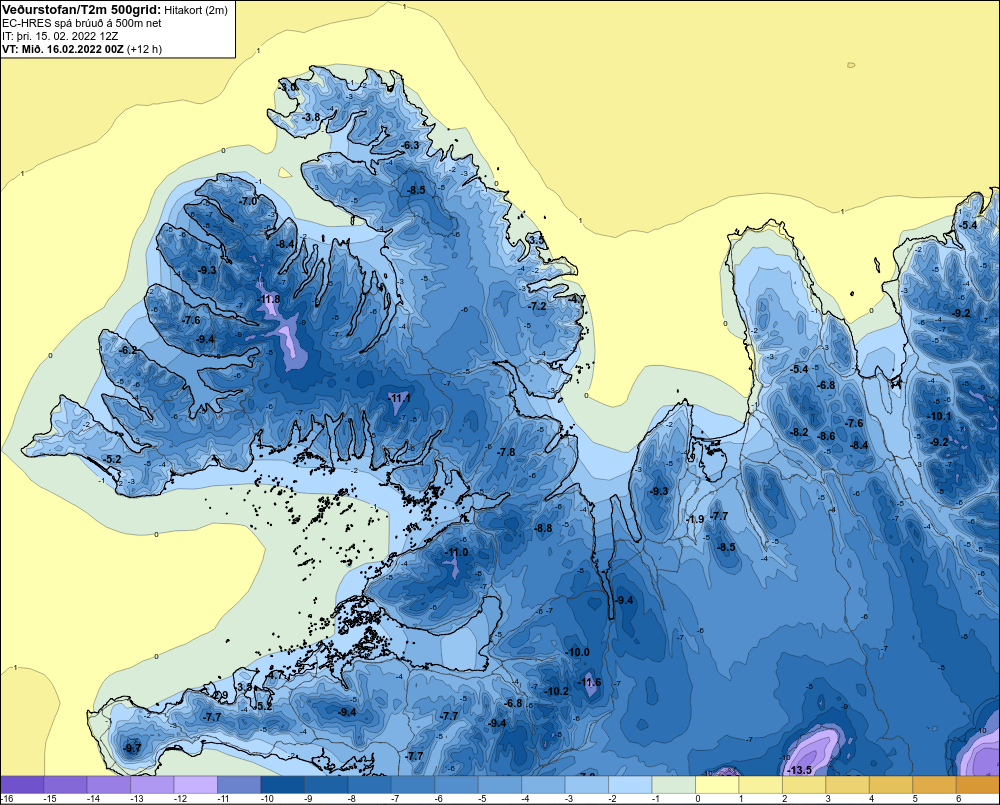Viewport: 1000px width, 805px height.
Task: Pick the legend swatch between 4 and 5
Action: [891, 785]
